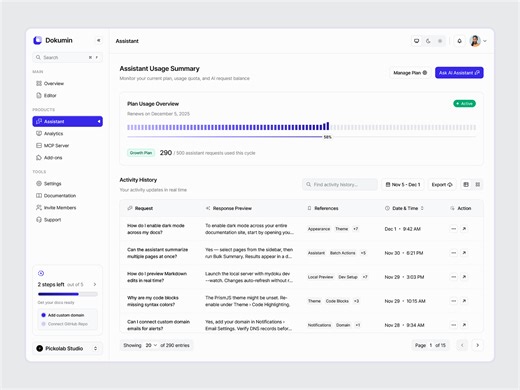The image size is (520, 390).
Task: Click the Request column header
Action: click(140, 208)
